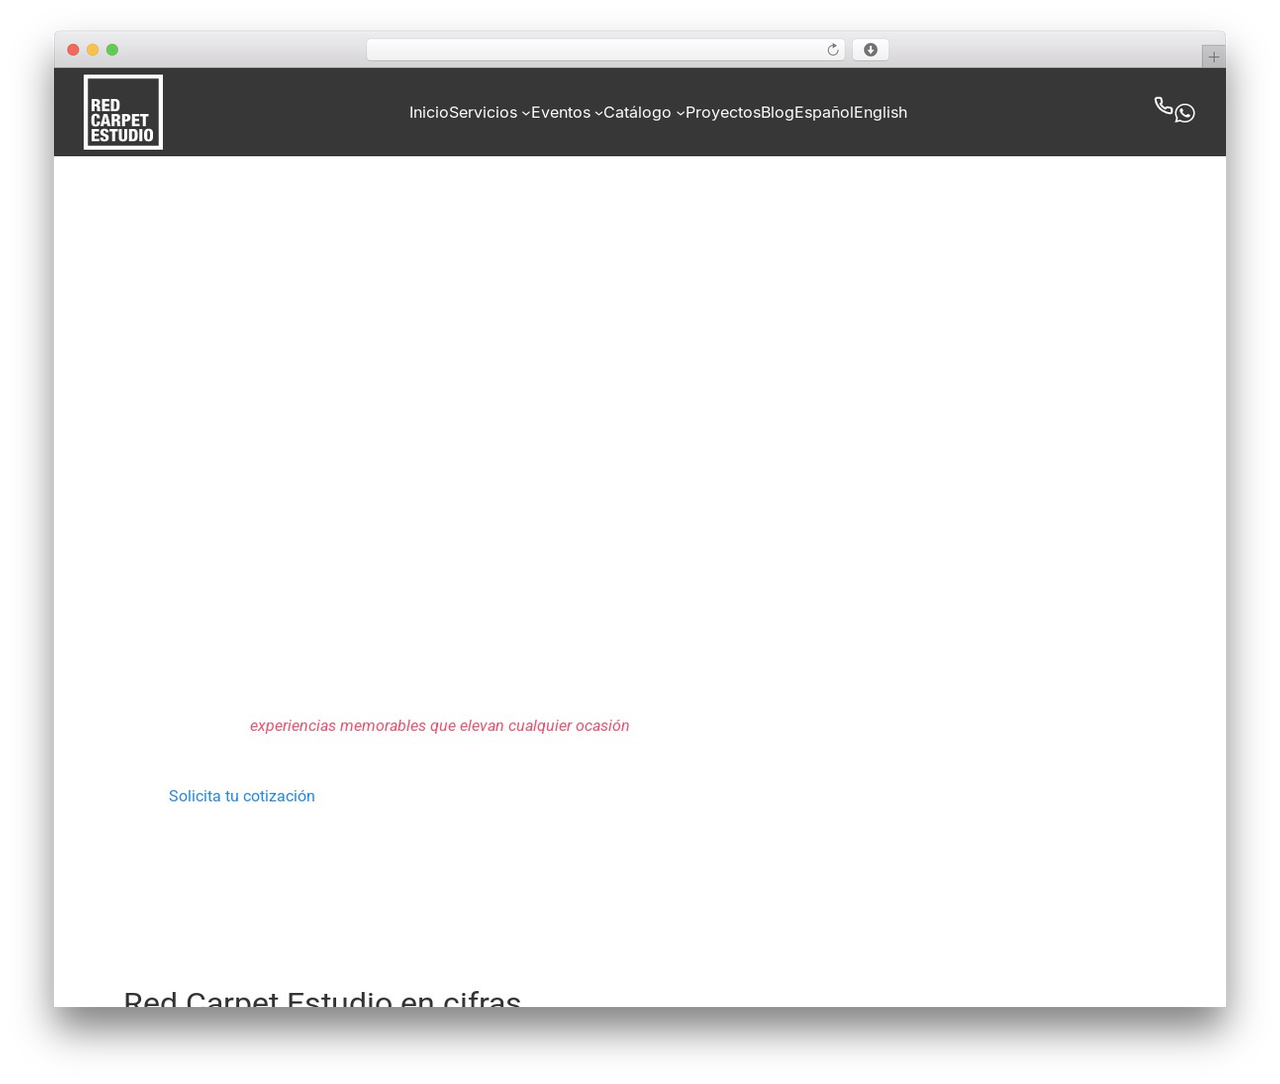Click the phone call icon
1280x1084 pixels.
[1163, 106]
